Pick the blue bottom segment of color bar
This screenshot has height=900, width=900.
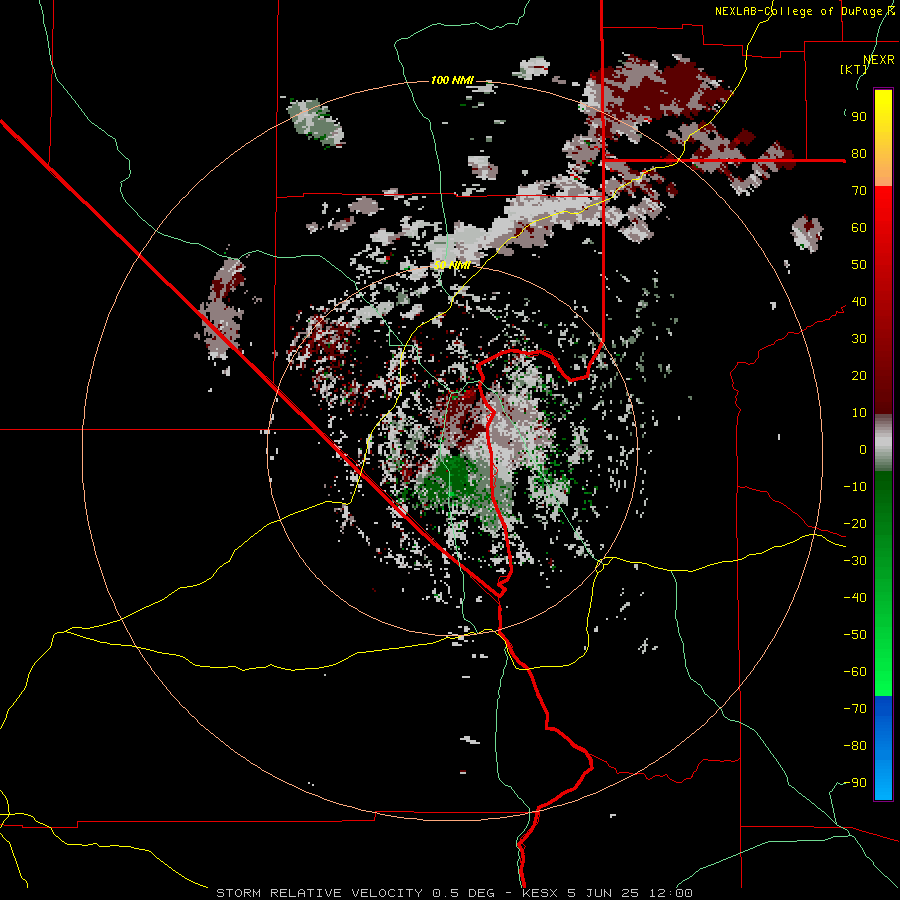click(883, 748)
